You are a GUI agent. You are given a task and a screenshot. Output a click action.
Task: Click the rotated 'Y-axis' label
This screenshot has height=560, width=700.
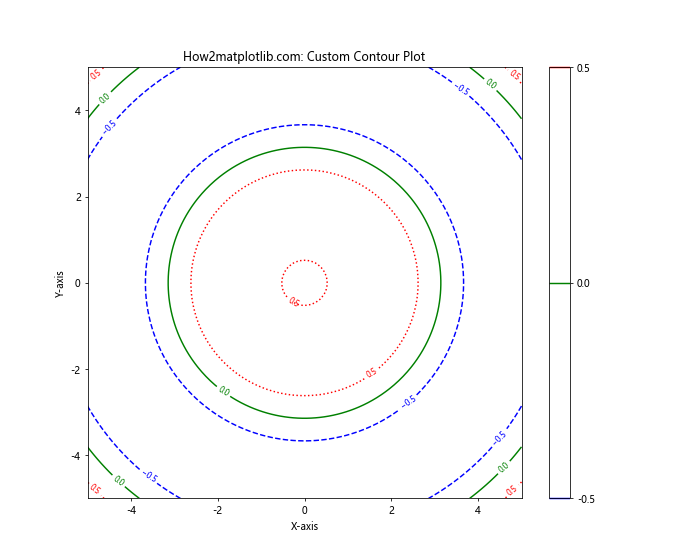(60, 283)
